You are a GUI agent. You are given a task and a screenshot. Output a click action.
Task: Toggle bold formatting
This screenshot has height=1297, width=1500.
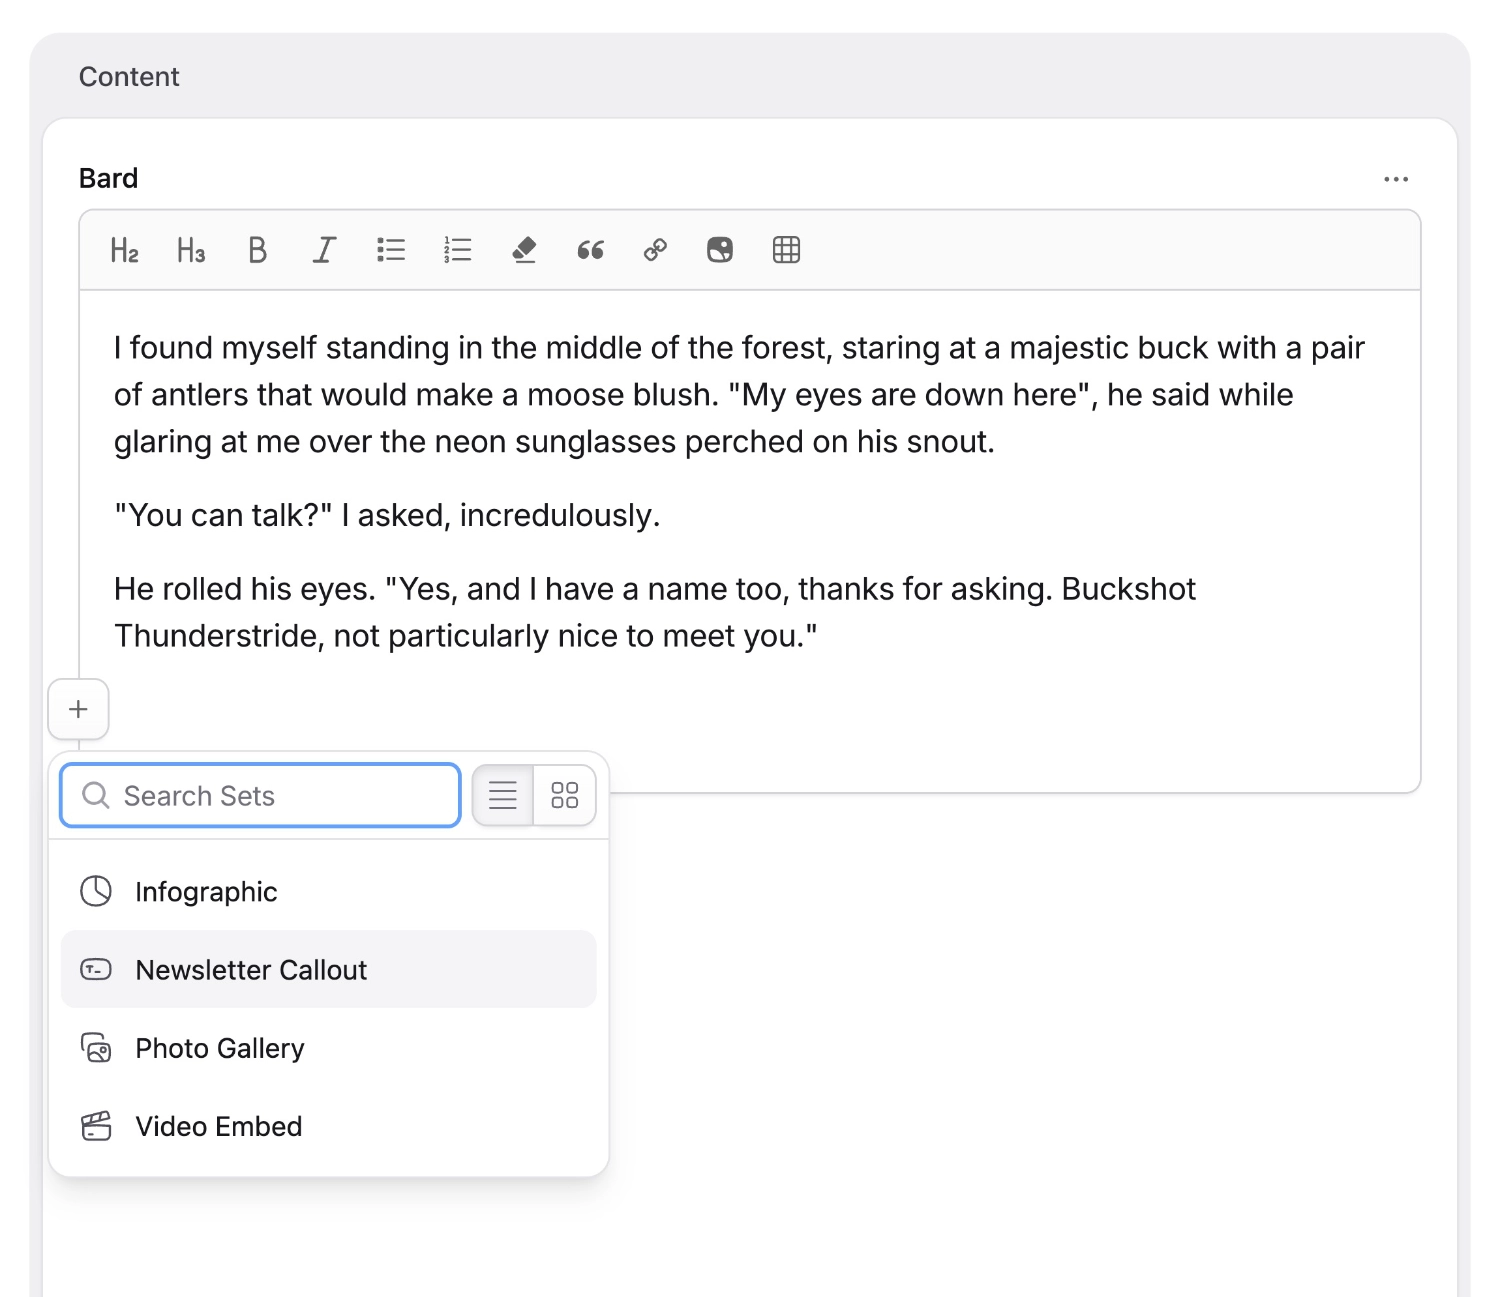click(x=257, y=250)
